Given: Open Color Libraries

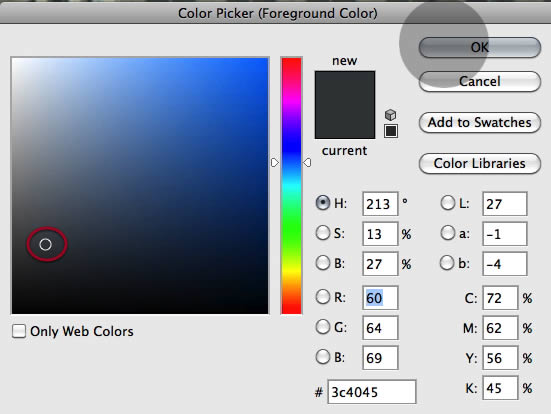Looking at the screenshot, I should coord(480,163).
